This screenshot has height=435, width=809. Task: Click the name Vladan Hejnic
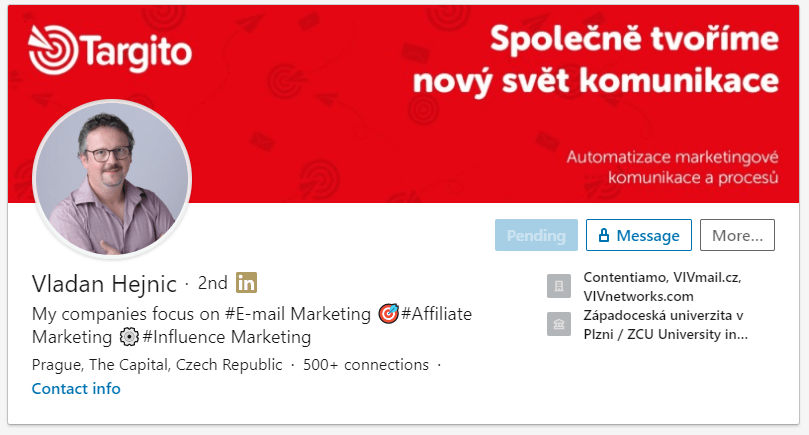coord(104,284)
